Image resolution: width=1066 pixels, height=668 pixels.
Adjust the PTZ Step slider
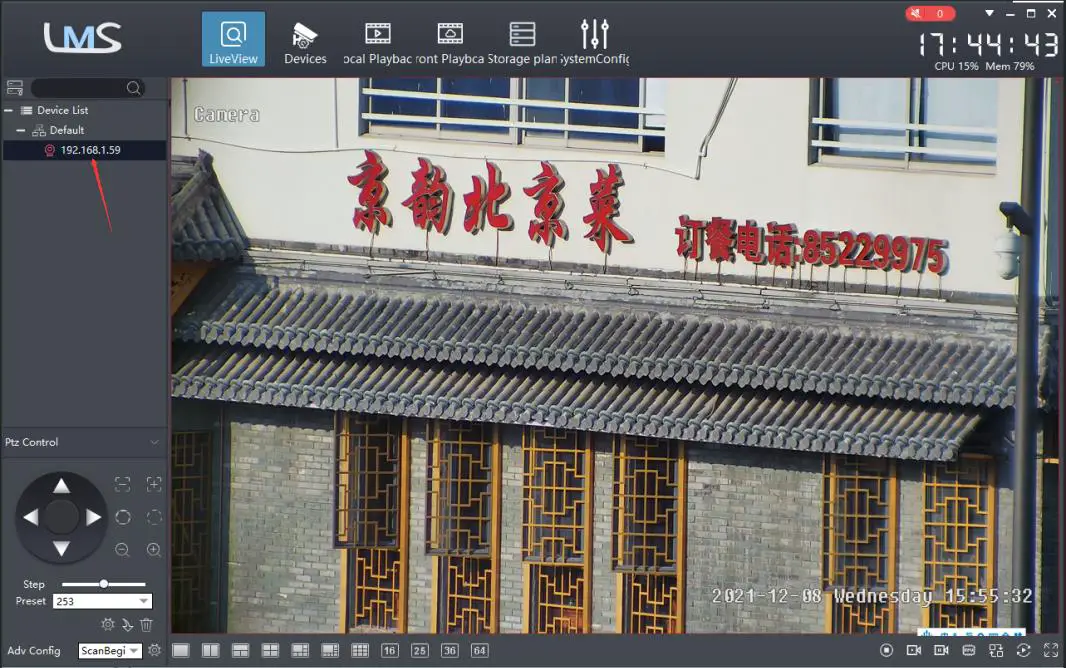(x=102, y=584)
